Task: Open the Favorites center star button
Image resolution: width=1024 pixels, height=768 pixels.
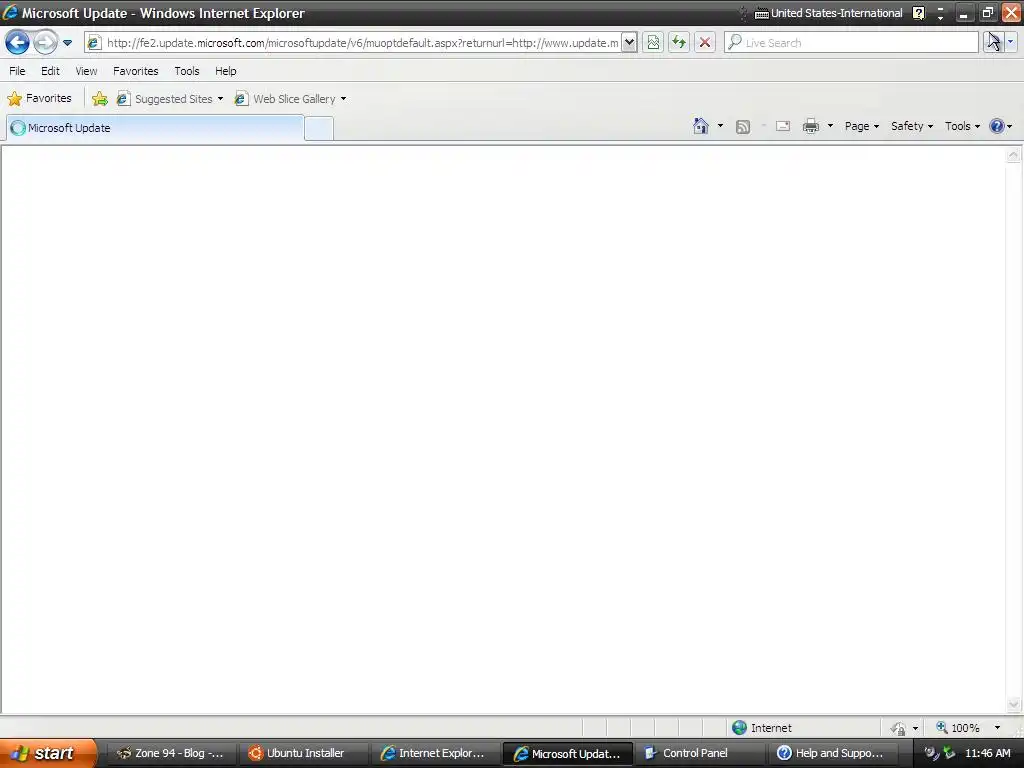Action: [x=40, y=99]
